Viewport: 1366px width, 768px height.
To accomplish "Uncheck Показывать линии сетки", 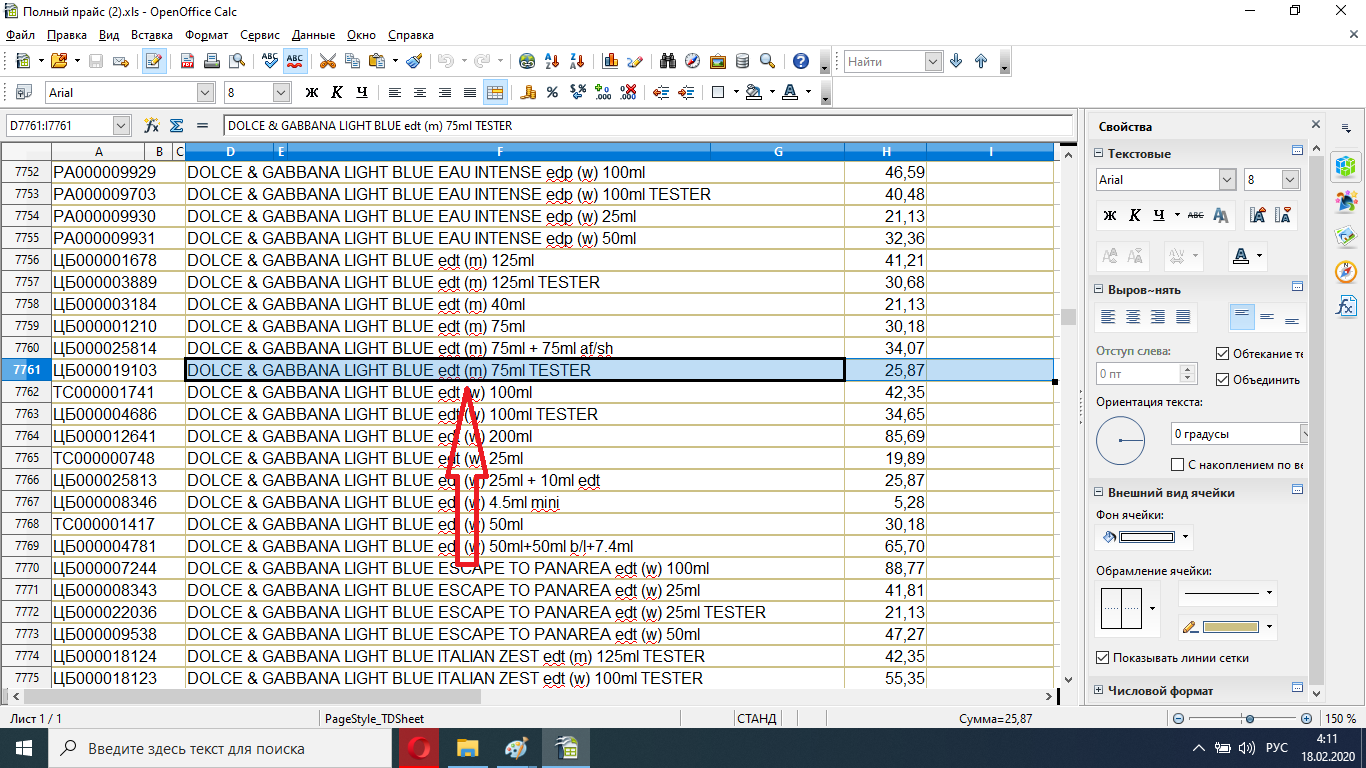I will pyautogui.click(x=1103, y=658).
